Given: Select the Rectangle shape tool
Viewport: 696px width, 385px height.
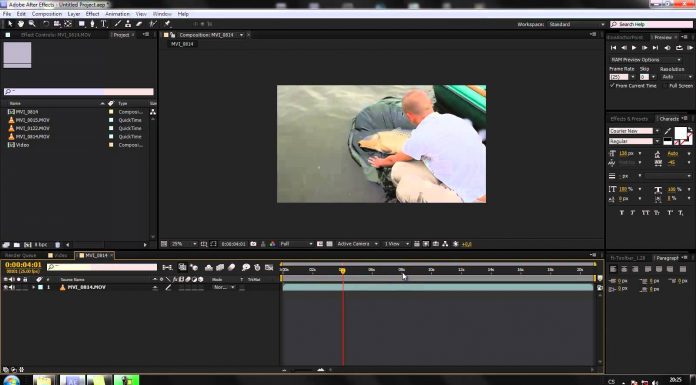Looking at the screenshot, I should [82, 24].
